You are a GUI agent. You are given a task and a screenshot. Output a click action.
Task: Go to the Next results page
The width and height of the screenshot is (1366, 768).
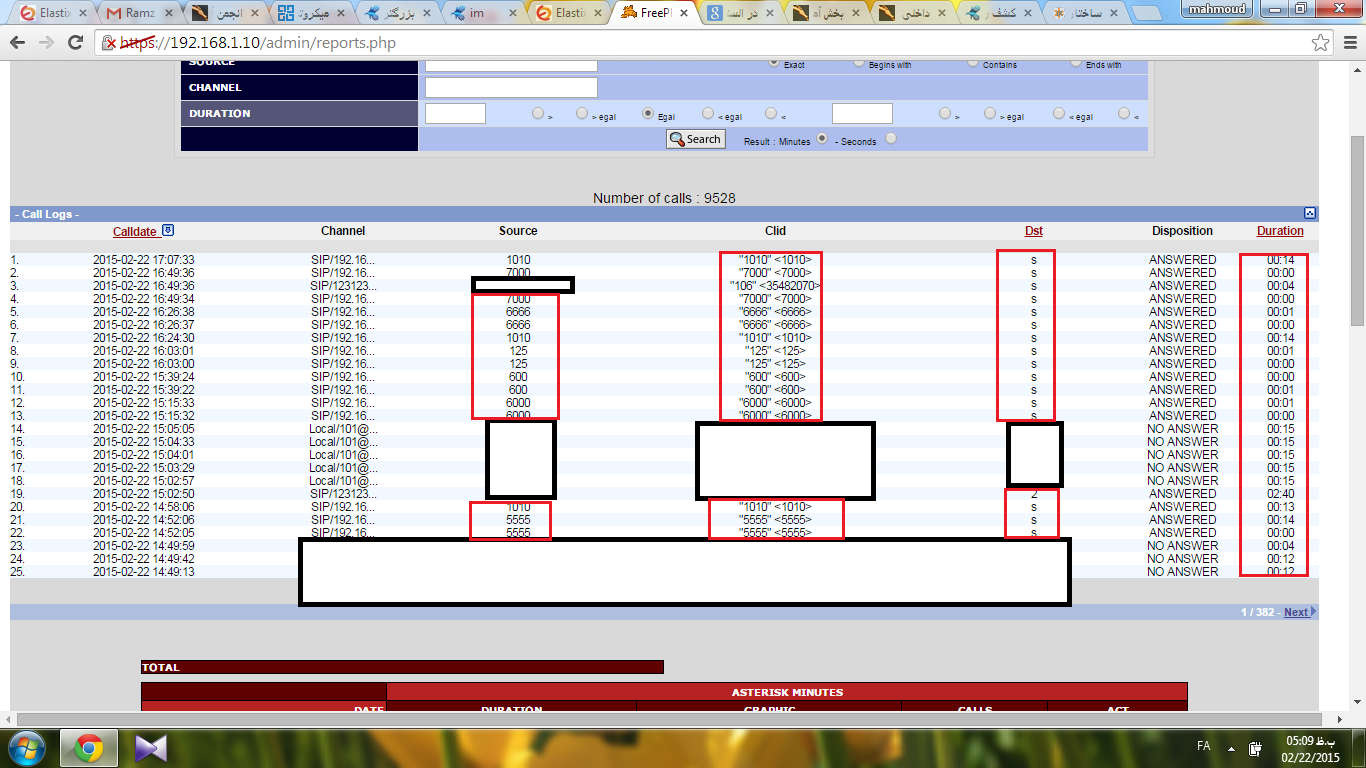(1296, 612)
